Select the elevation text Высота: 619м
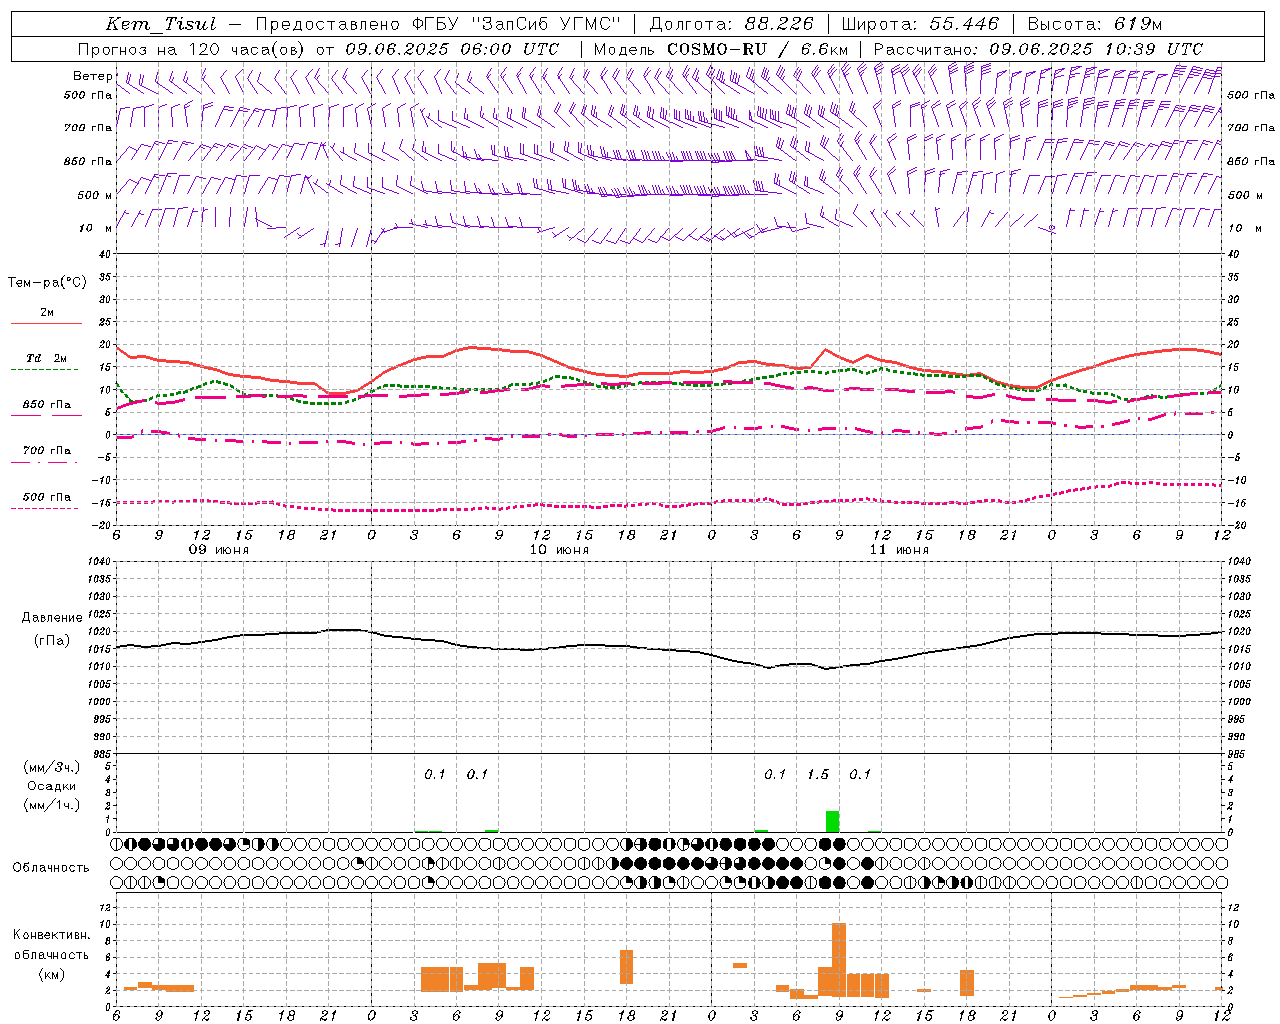The height and width of the screenshot is (1024, 1280). click(x=1095, y=24)
